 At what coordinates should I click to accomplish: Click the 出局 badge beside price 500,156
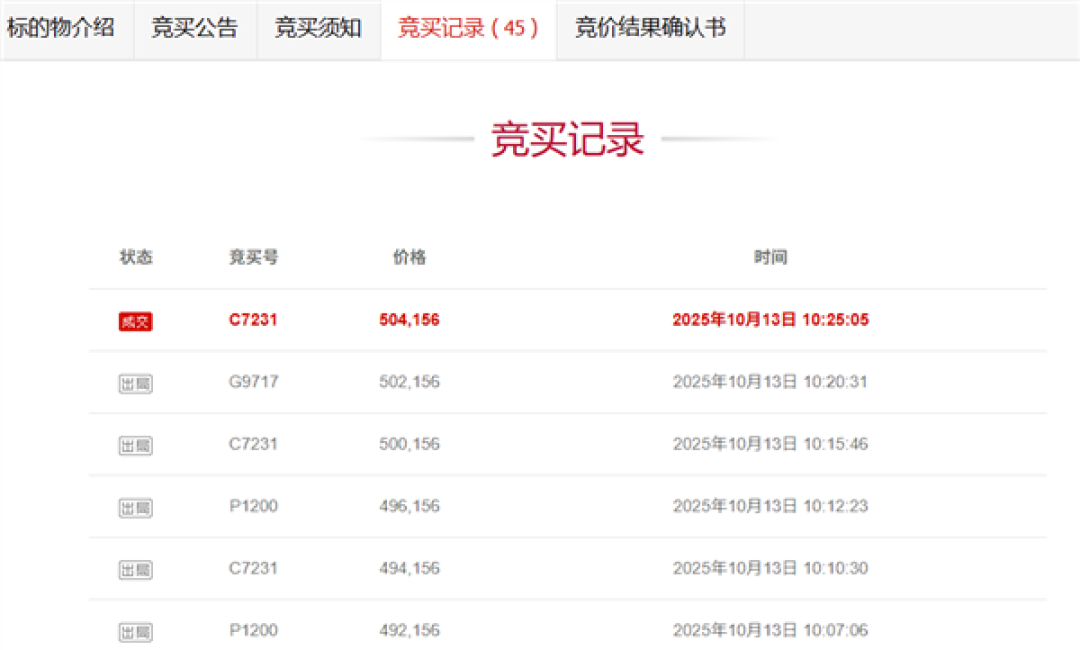135,445
